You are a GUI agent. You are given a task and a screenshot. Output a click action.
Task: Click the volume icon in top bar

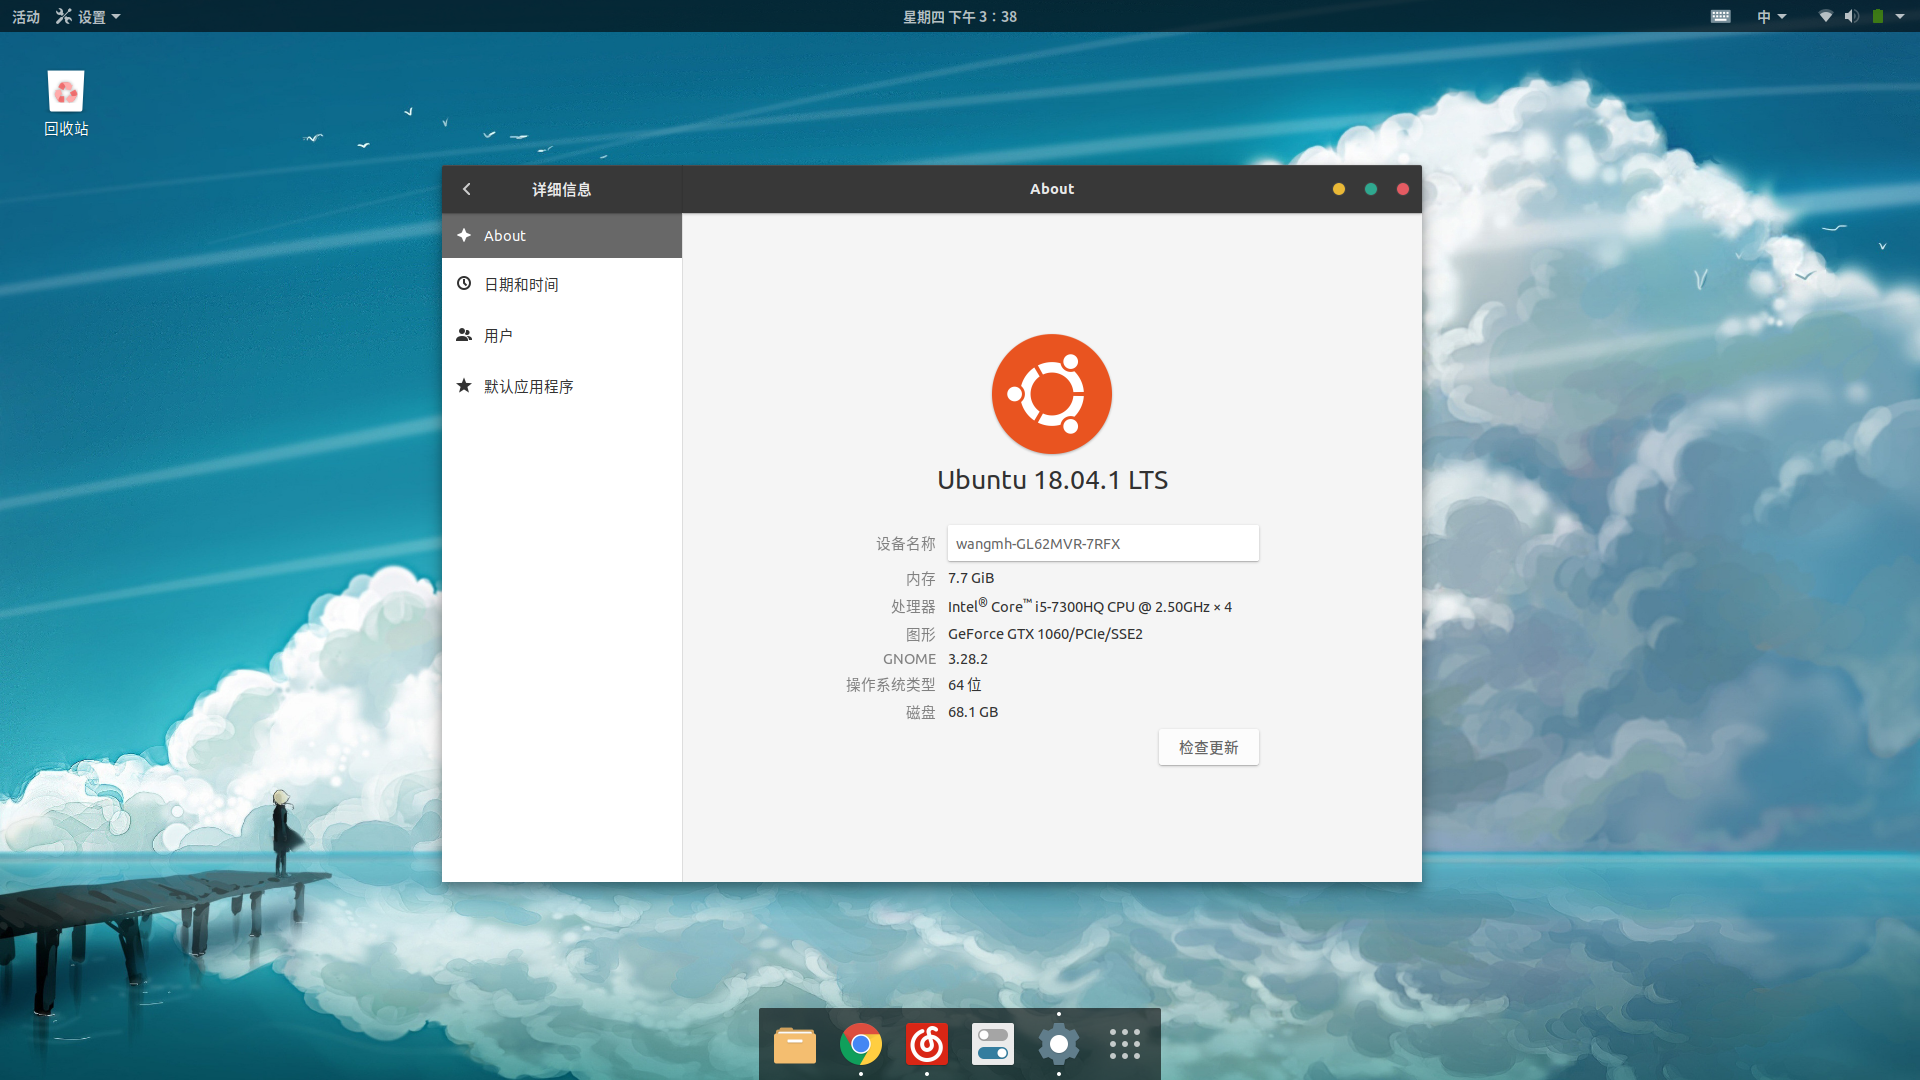(x=1852, y=17)
